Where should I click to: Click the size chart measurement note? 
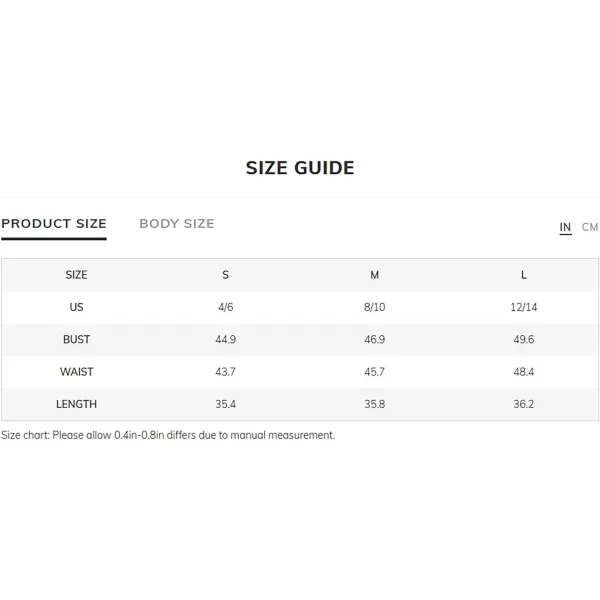point(168,435)
